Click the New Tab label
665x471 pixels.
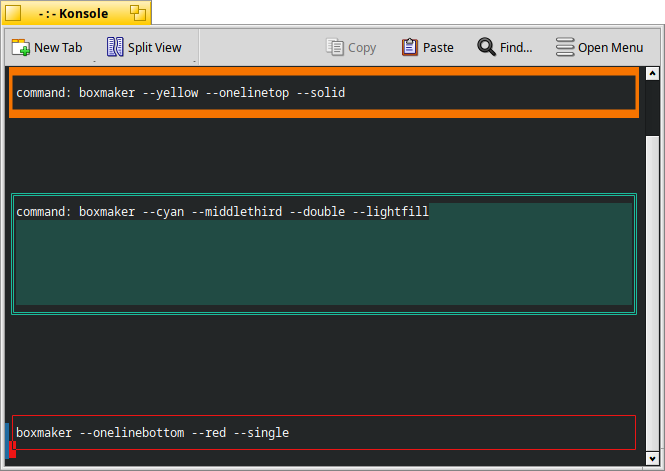[58, 47]
